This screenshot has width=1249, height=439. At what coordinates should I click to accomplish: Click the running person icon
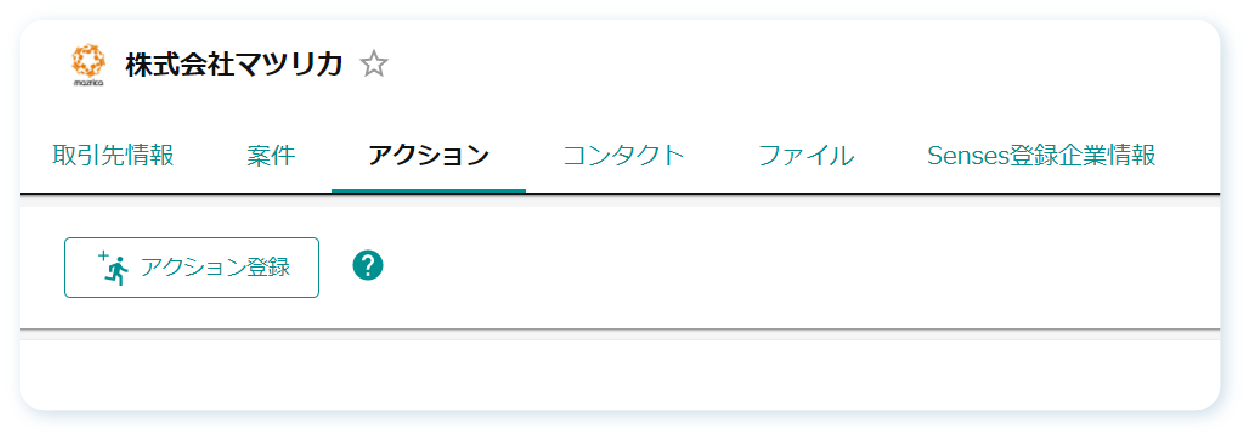coord(118,271)
